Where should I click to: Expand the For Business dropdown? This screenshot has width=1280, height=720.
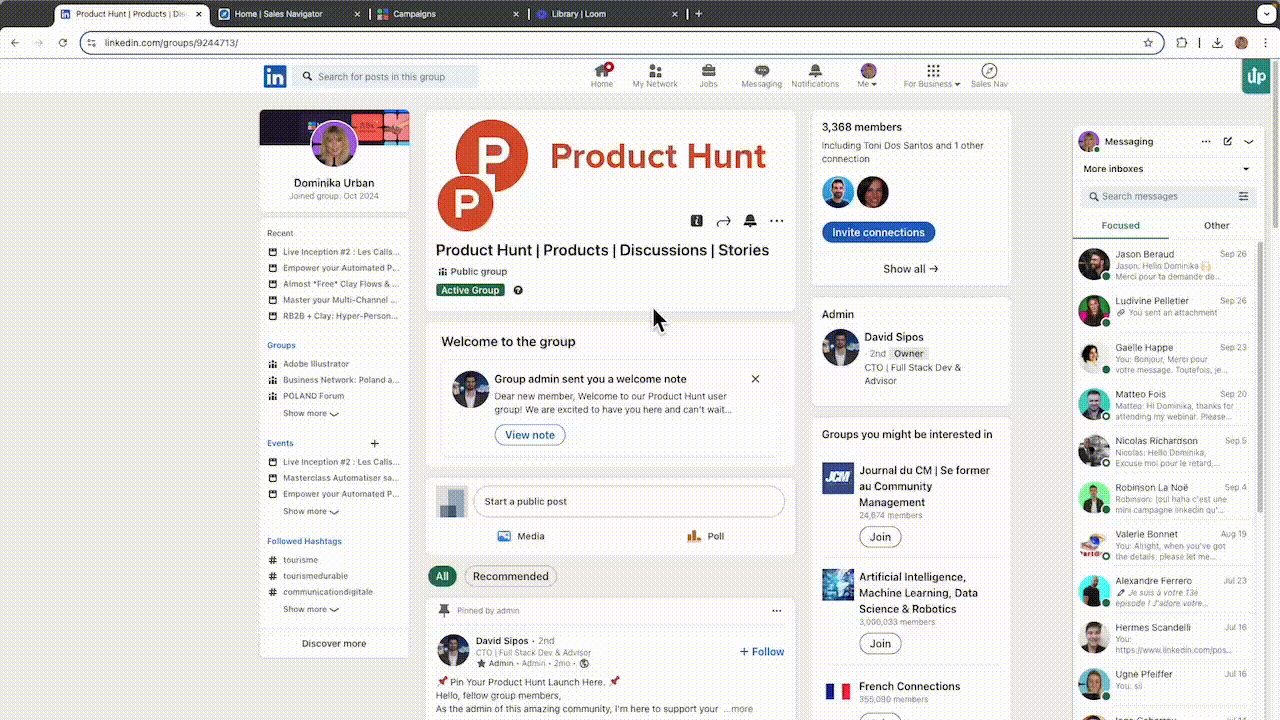(932, 76)
